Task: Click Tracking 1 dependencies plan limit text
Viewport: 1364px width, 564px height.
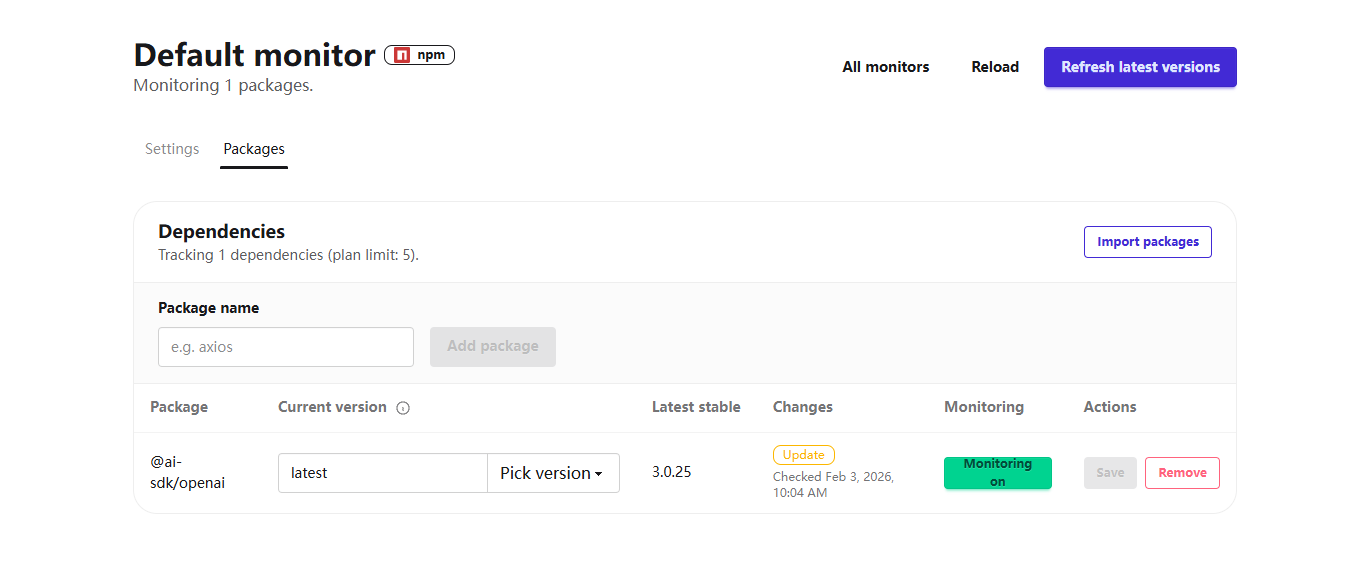Action: click(288, 255)
